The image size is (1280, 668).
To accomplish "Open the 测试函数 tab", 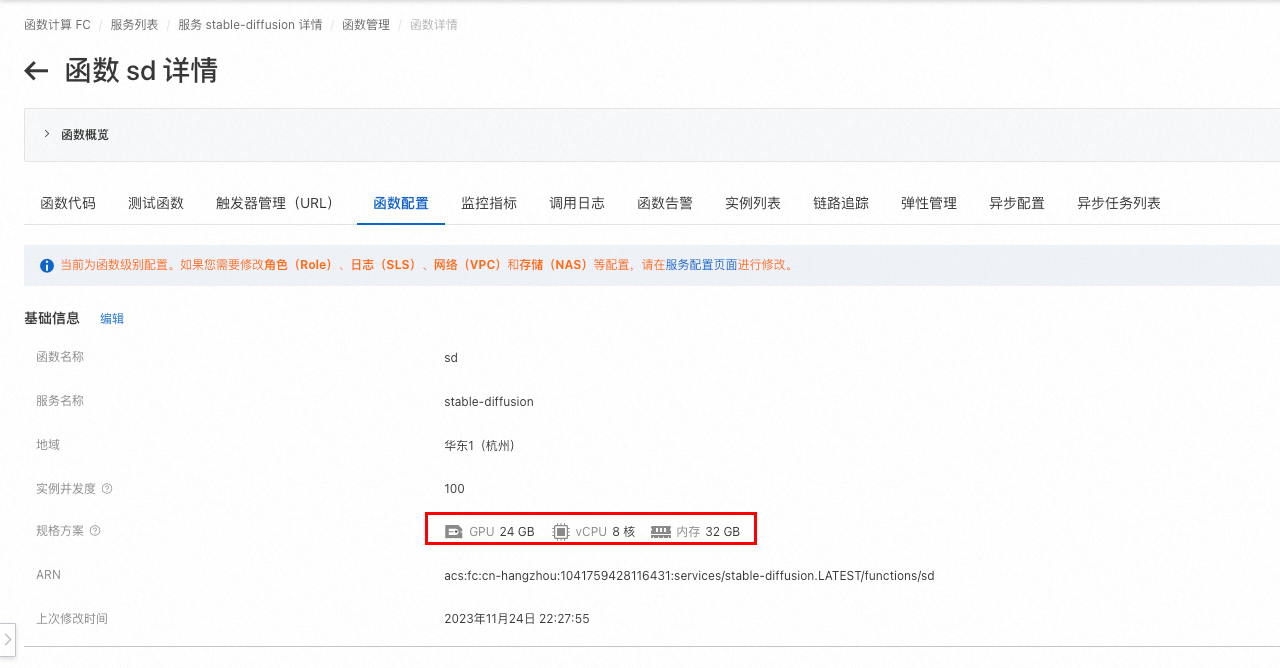I will pyautogui.click(x=156, y=203).
